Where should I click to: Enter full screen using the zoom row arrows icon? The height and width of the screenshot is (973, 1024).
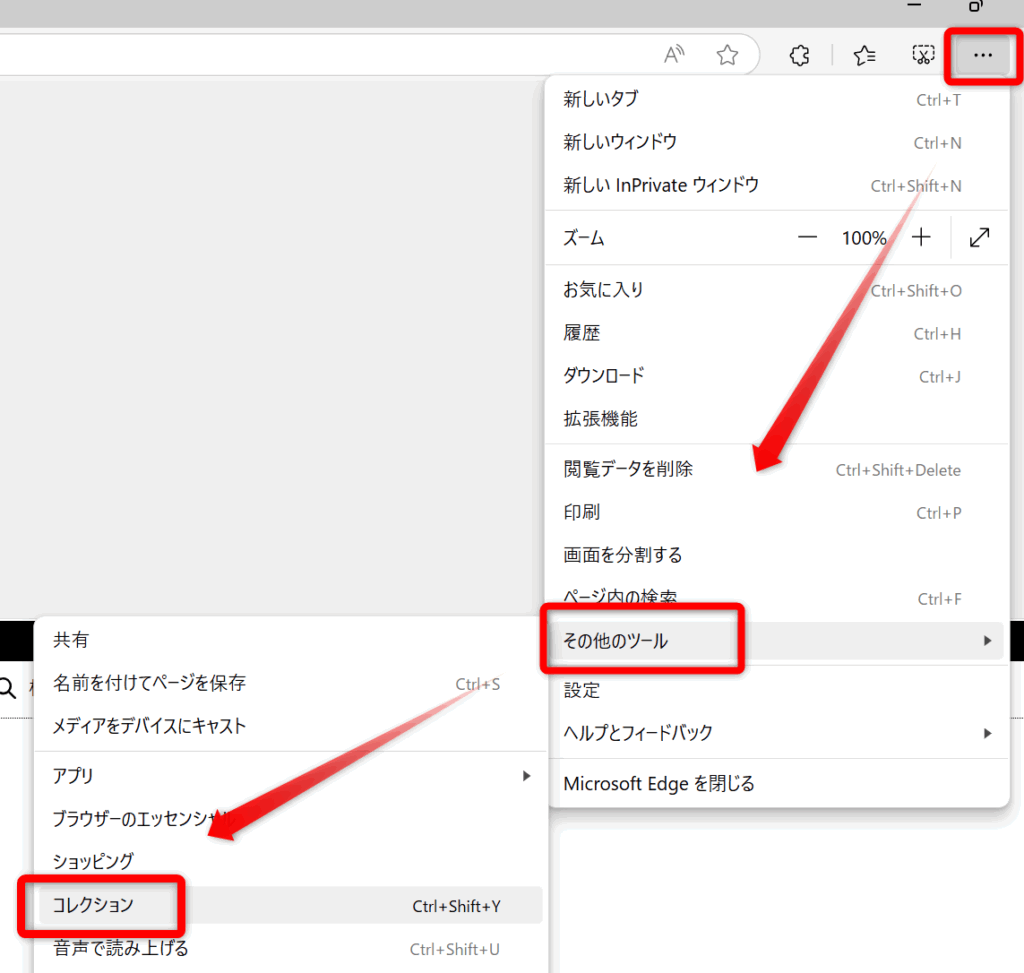[980, 238]
